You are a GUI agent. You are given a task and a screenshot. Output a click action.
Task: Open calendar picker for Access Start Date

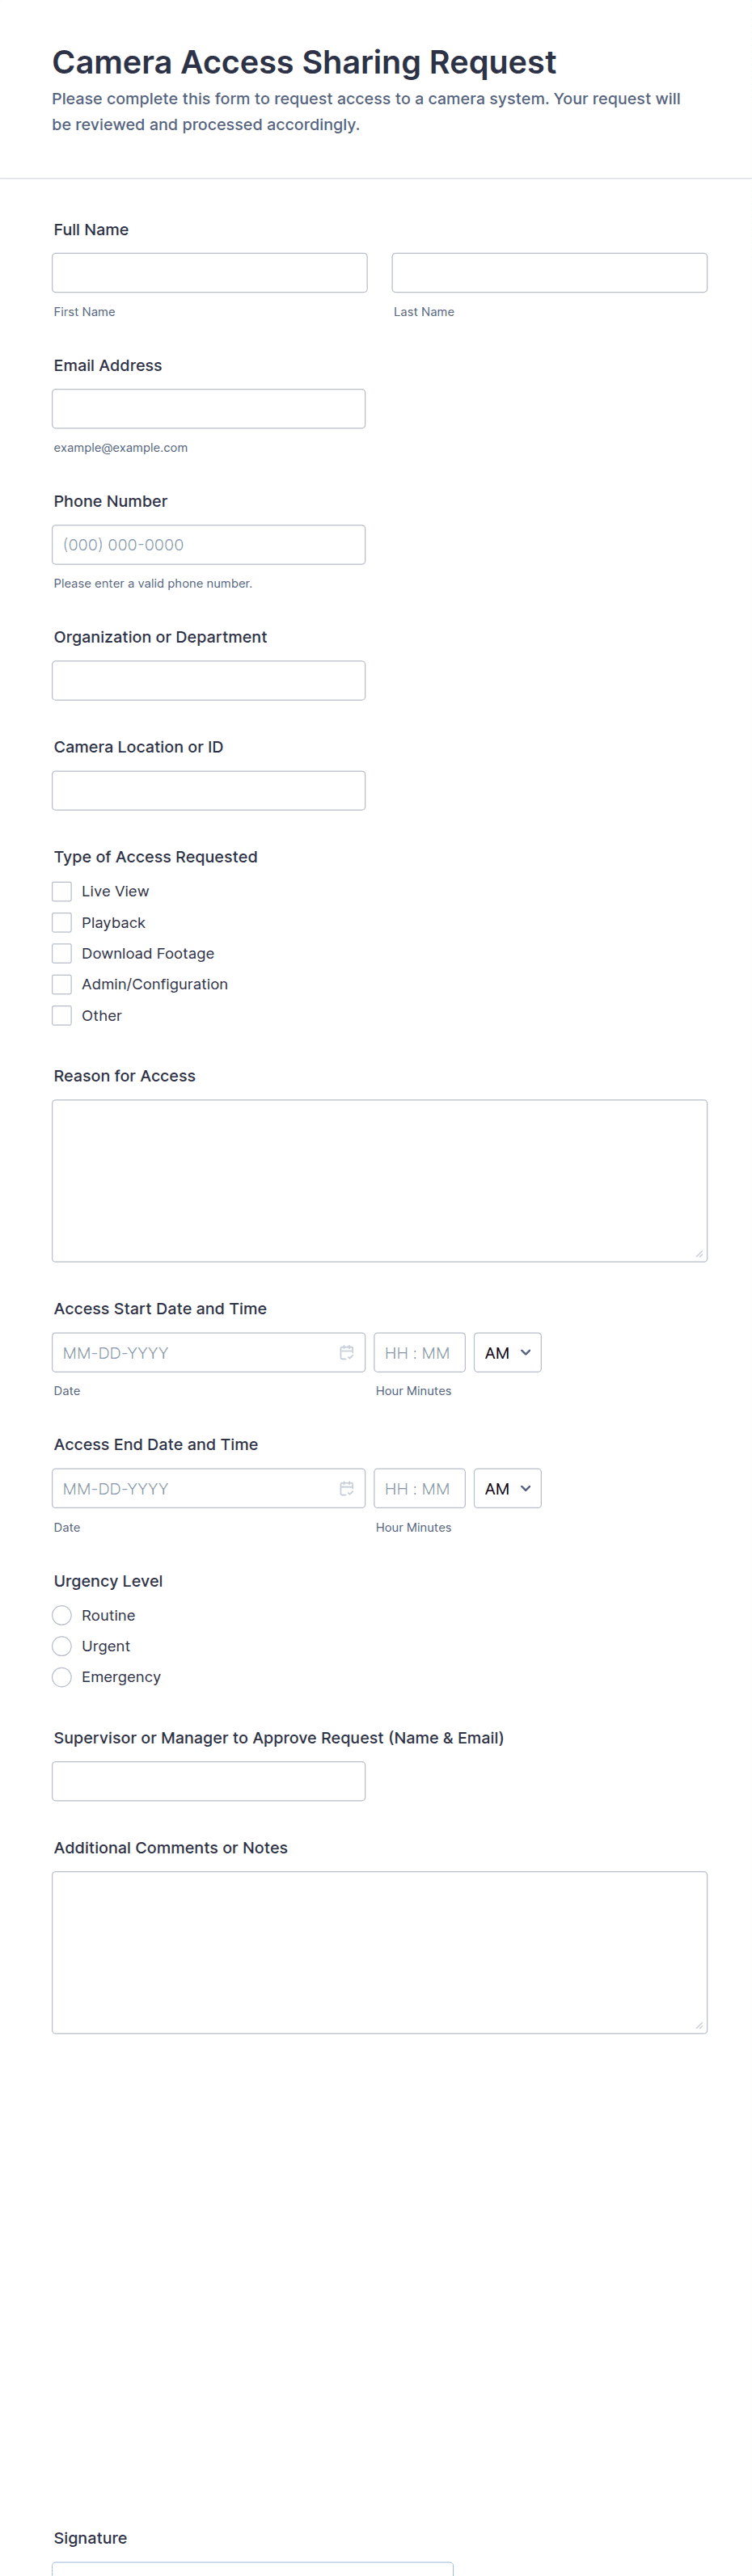point(346,1353)
